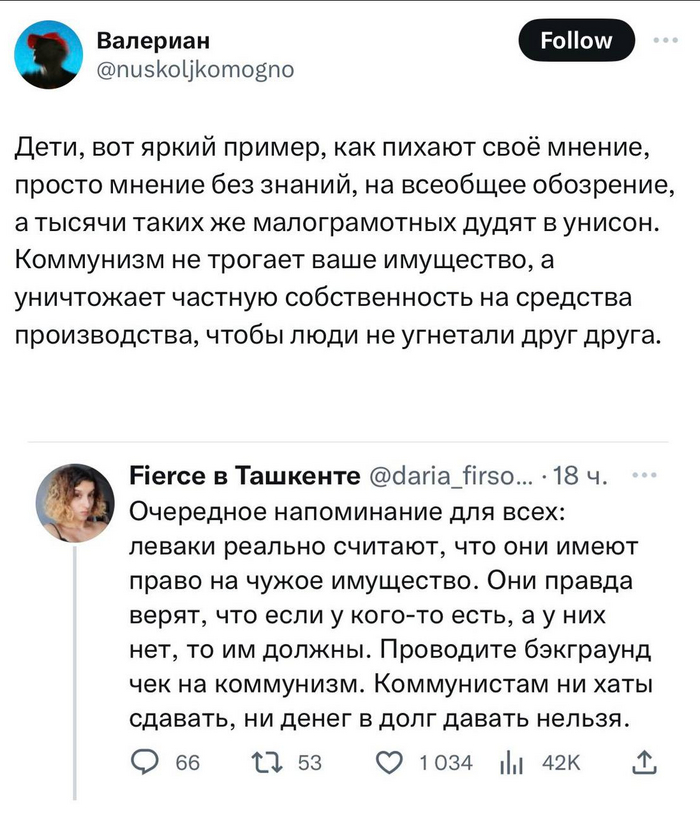Click the 53 reposts count

coord(310,763)
